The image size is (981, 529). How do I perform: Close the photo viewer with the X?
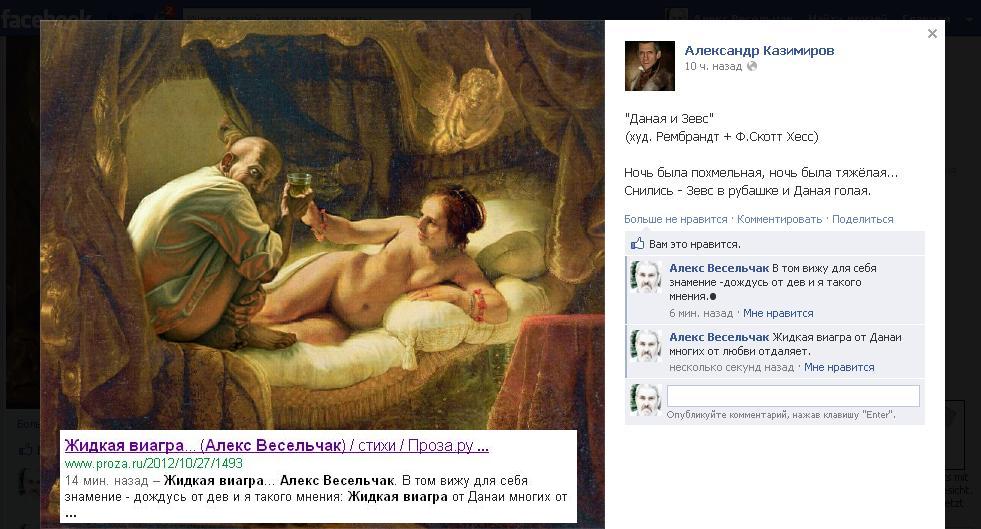(932, 34)
